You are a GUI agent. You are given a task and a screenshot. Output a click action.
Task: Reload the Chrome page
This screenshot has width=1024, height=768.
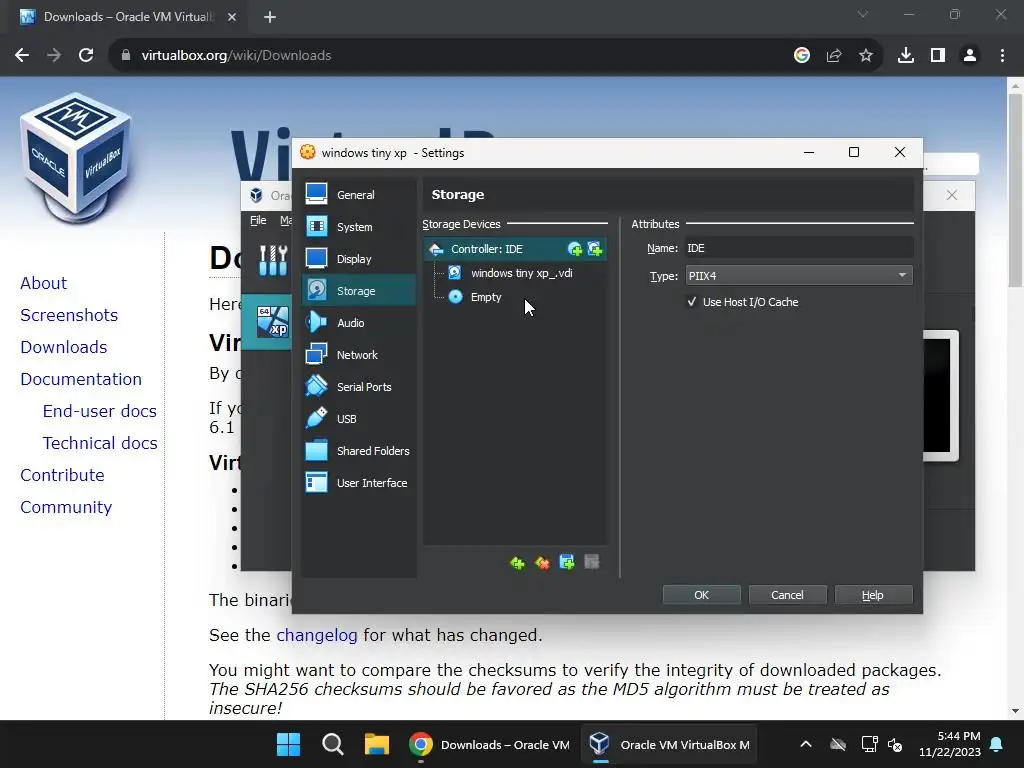(x=86, y=56)
